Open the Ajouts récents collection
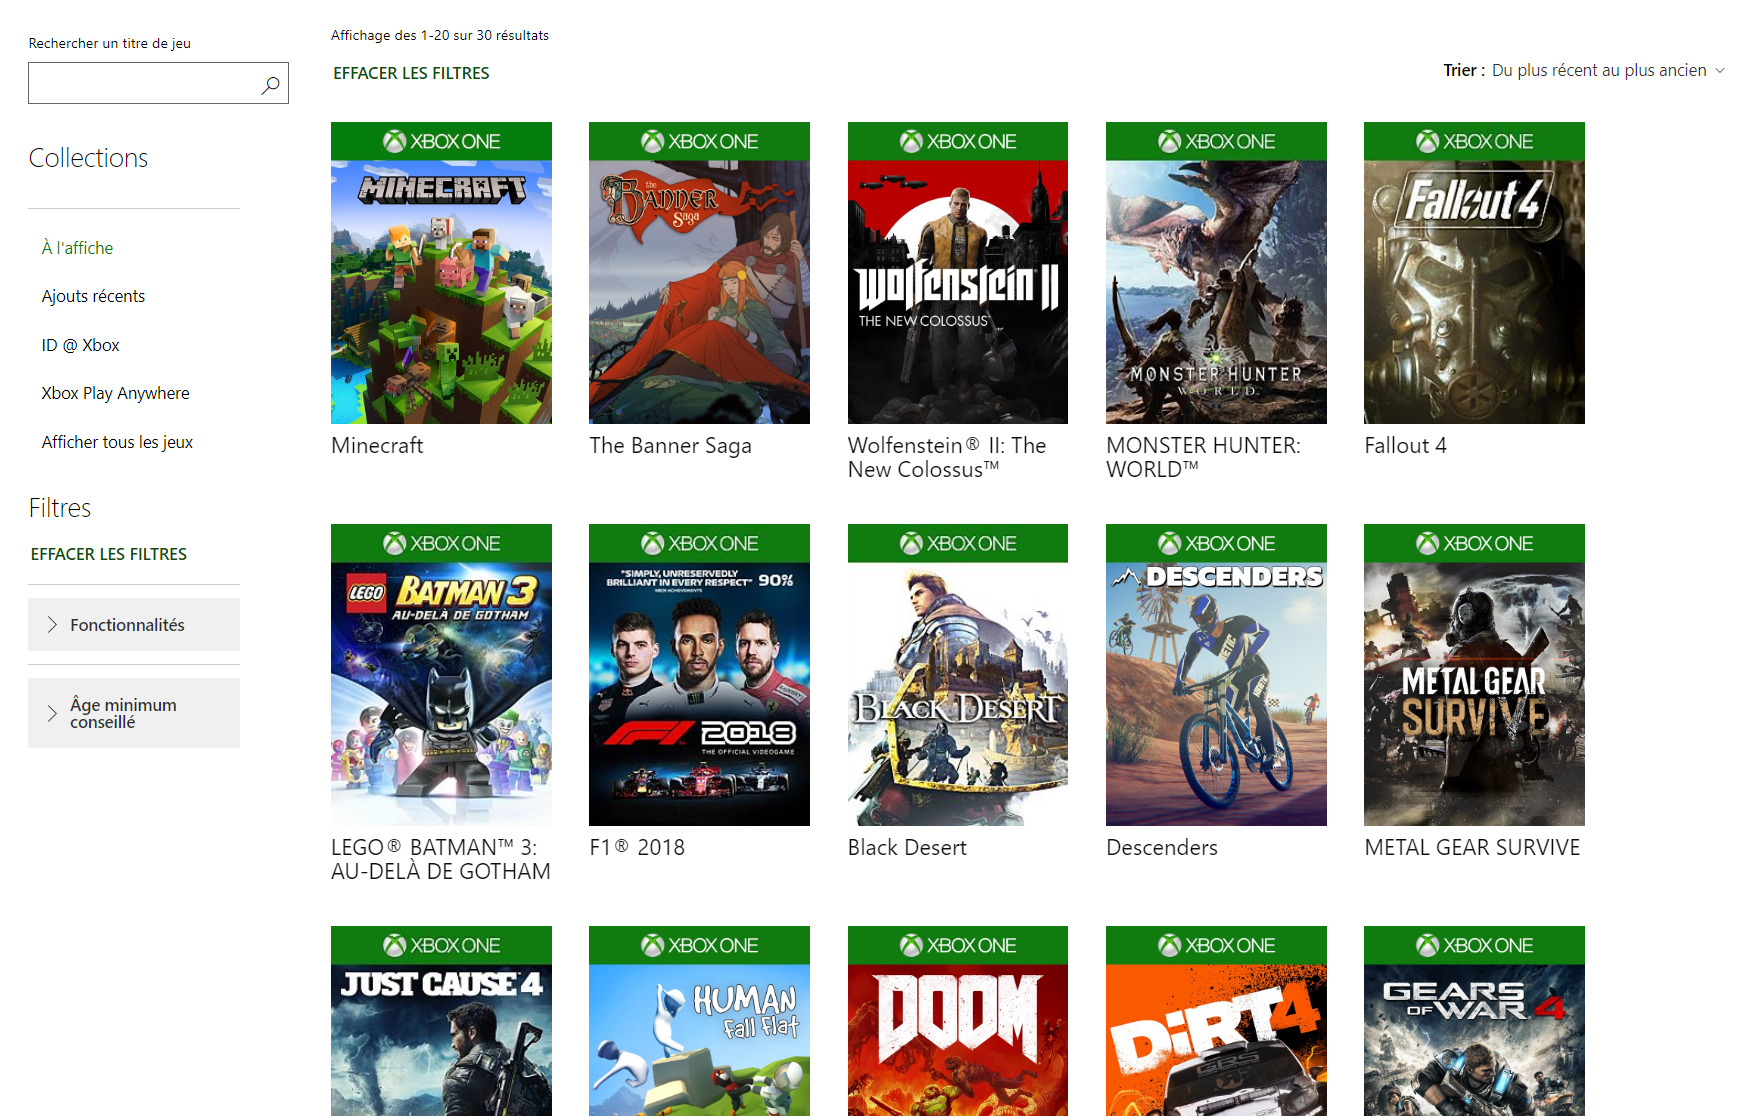The height and width of the screenshot is (1116, 1746). coord(93,296)
